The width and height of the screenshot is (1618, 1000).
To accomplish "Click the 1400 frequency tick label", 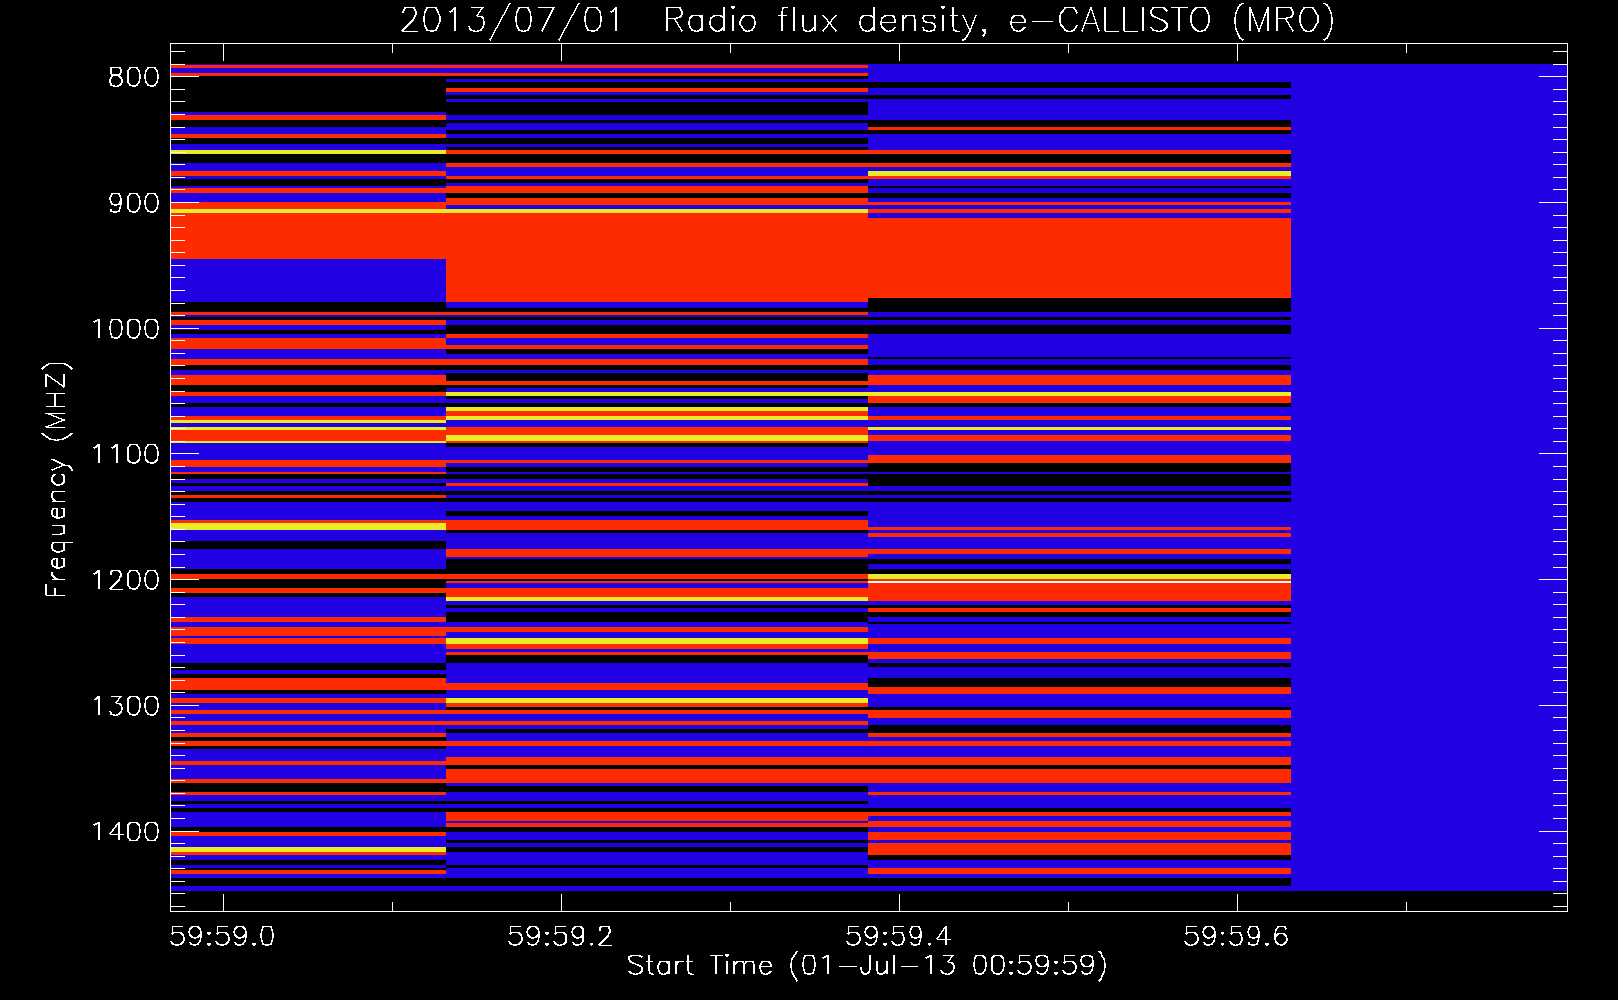I will click(x=126, y=832).
